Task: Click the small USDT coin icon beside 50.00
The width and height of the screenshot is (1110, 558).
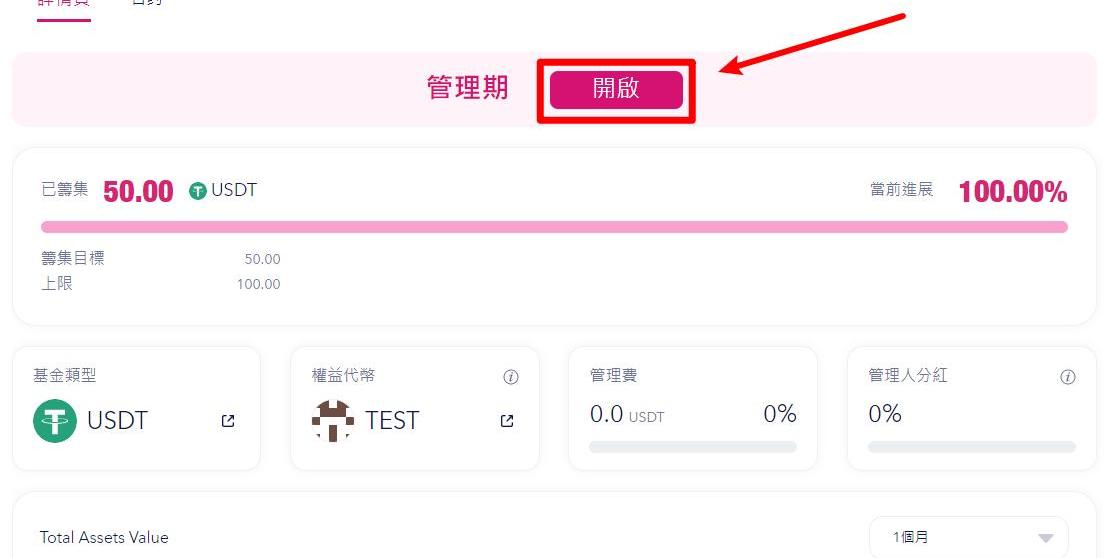Action: pyautogui.click(x=198, y=191)
